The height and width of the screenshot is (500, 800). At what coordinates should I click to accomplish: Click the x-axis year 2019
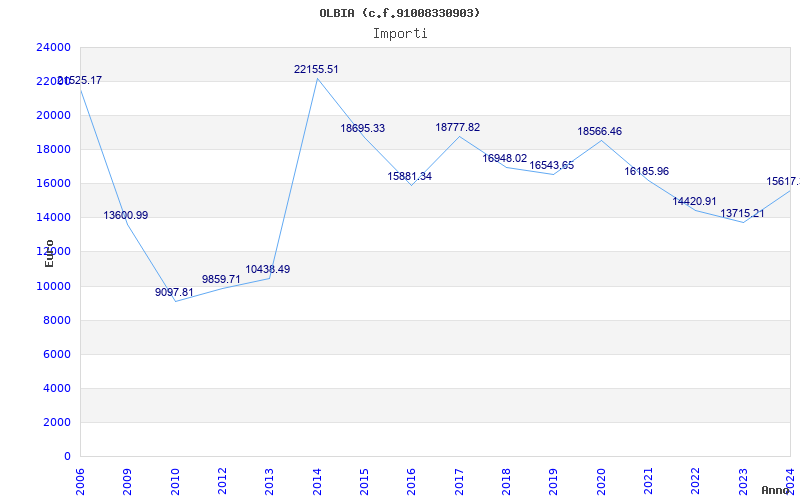pyautogui.click(x=554, y=481)
